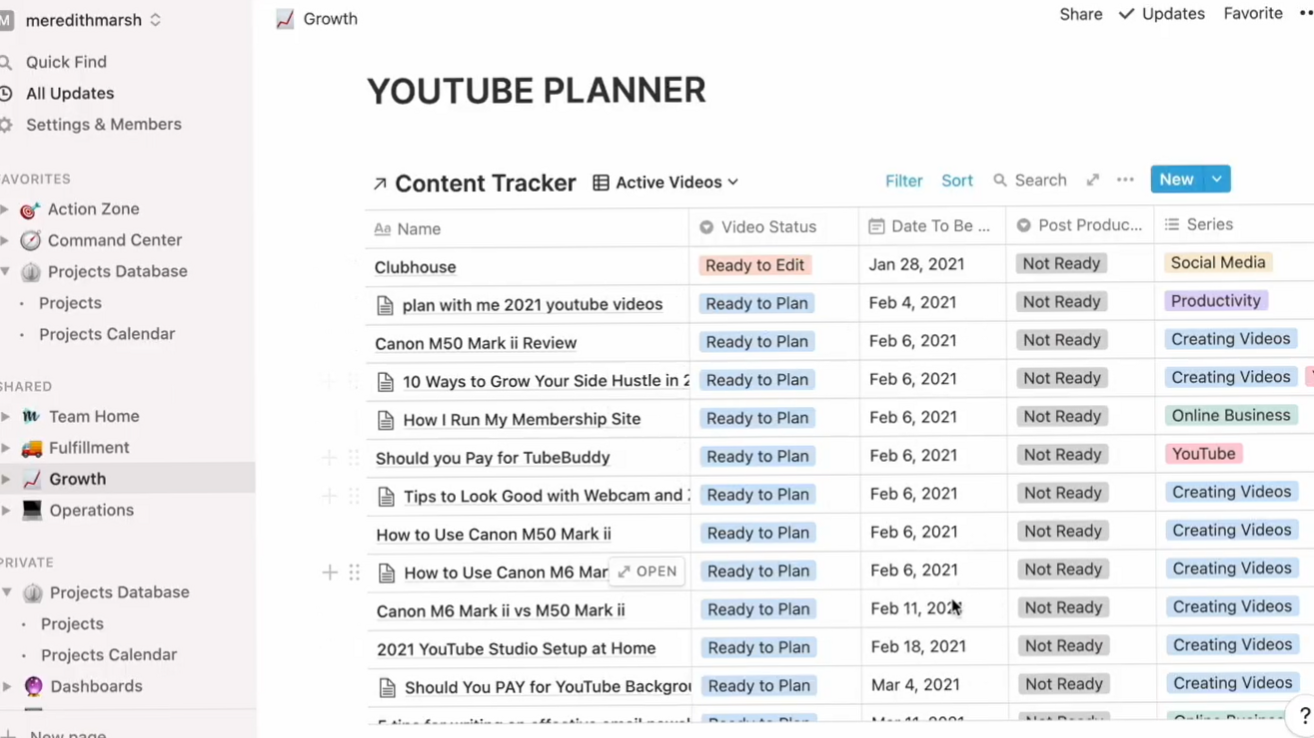1314x738 pixels.
Task: Click the Settings & Members gear icon
Action: click(x=8, y=124)
